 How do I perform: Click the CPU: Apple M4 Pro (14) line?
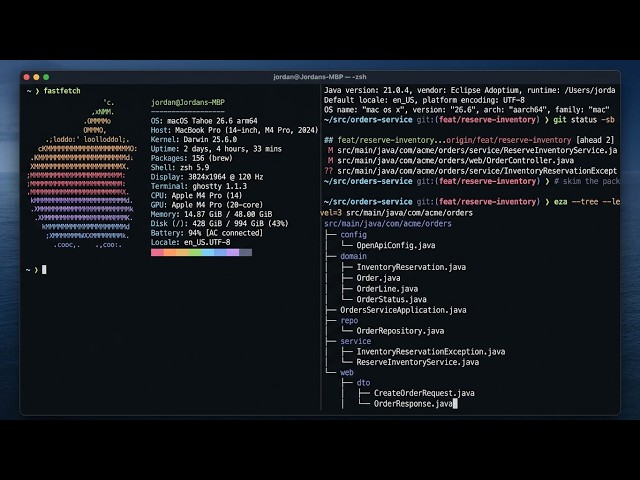click(196, 196)
